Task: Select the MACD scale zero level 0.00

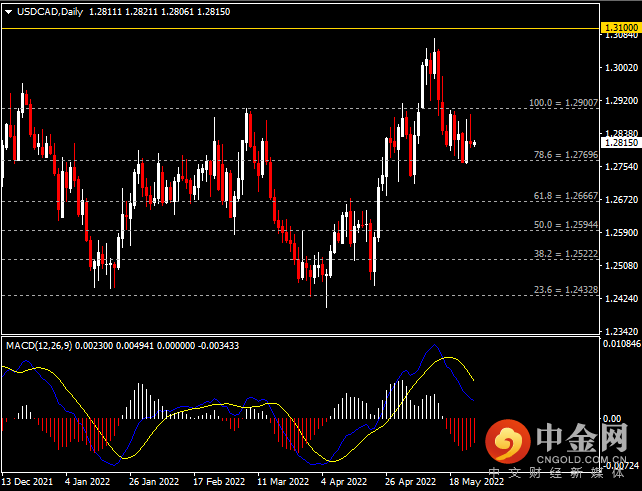Action: click(x=612, y=419)
